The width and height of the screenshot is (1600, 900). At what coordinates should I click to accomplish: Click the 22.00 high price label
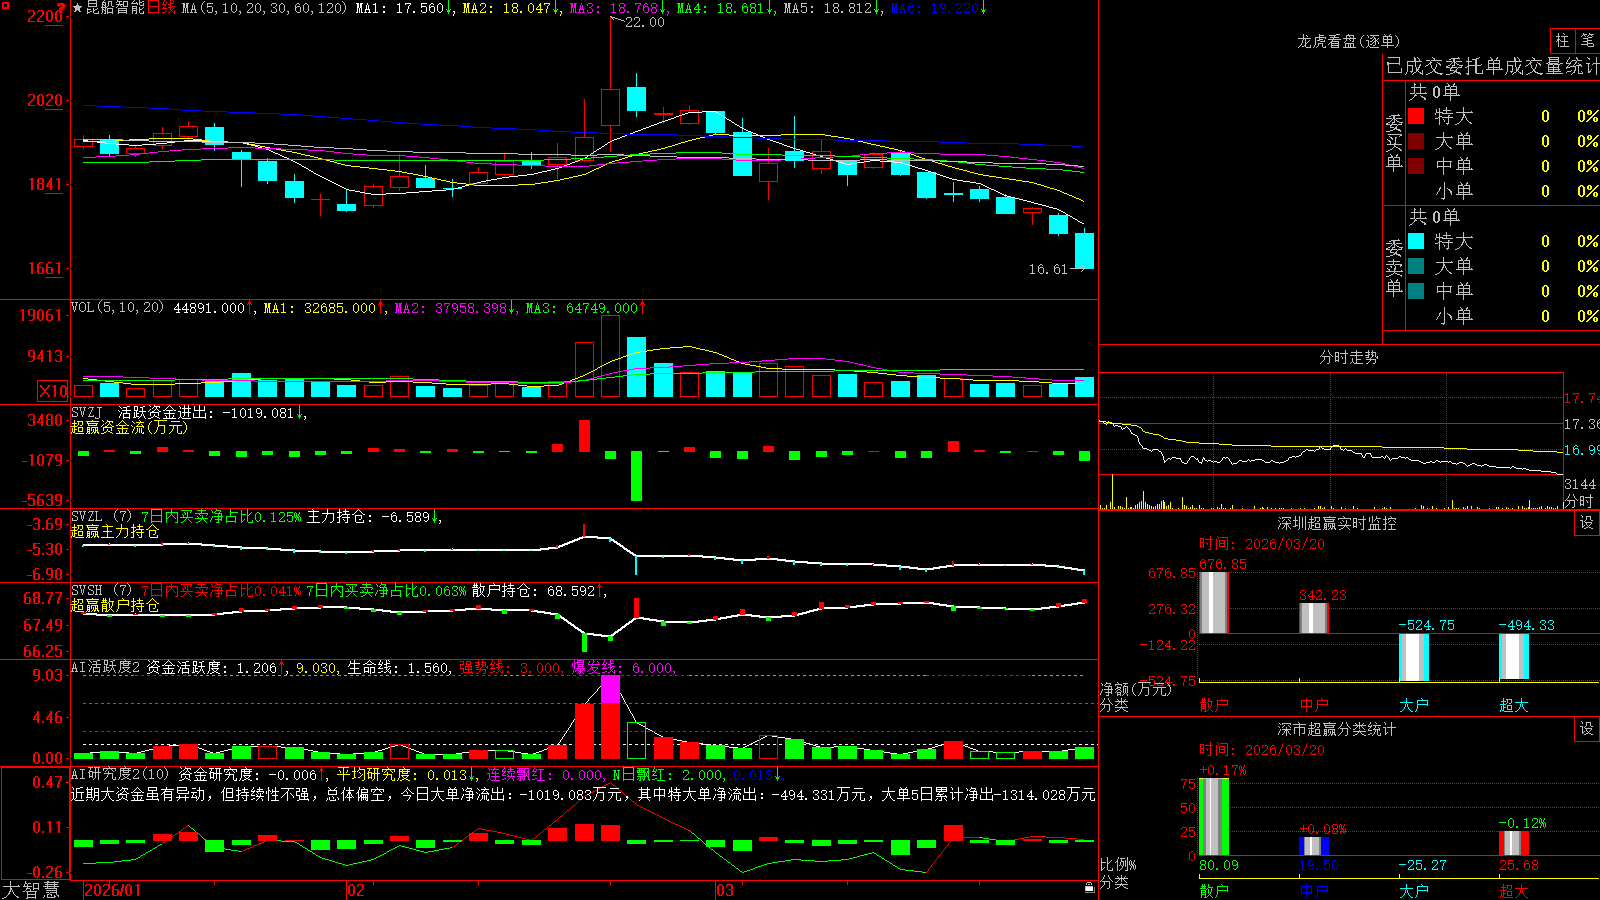[644, 22]
